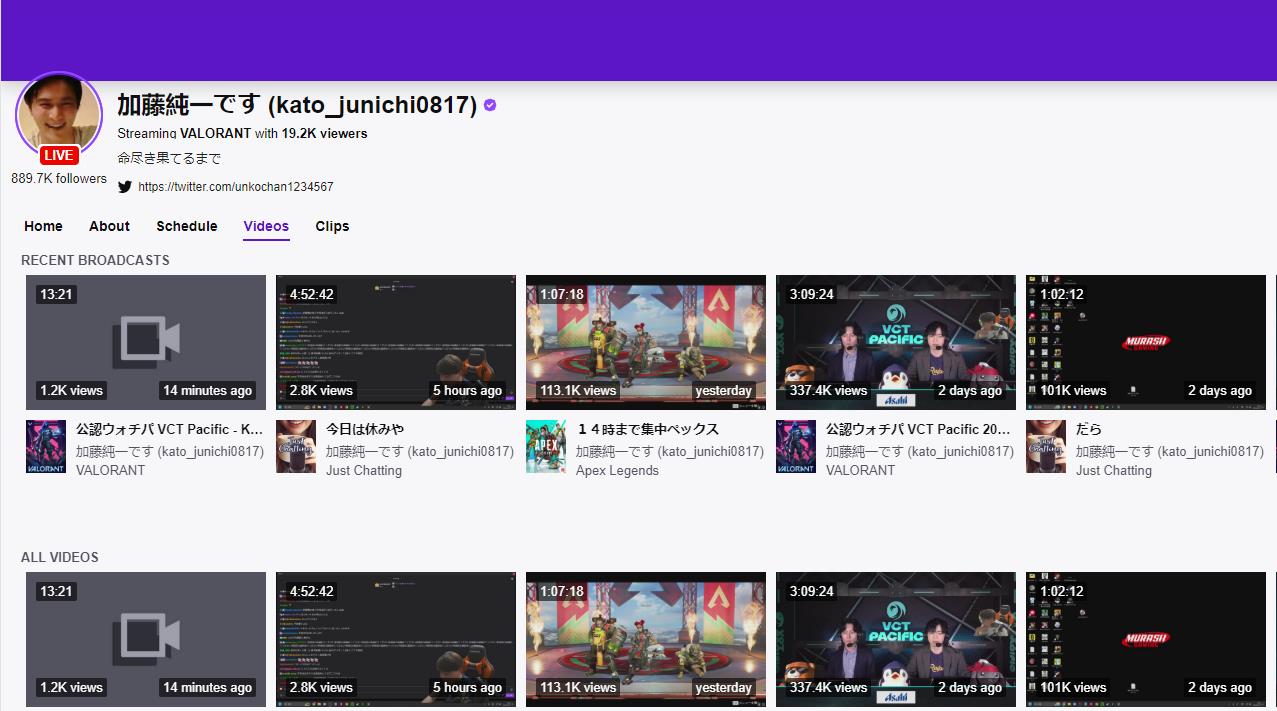Image resolution: width=1277 pixels, height=711 pixels.
Task: Click VALORANT box art beside 公認ウォチパ VCT Pacific - K...
Action: tap(46, 446)
